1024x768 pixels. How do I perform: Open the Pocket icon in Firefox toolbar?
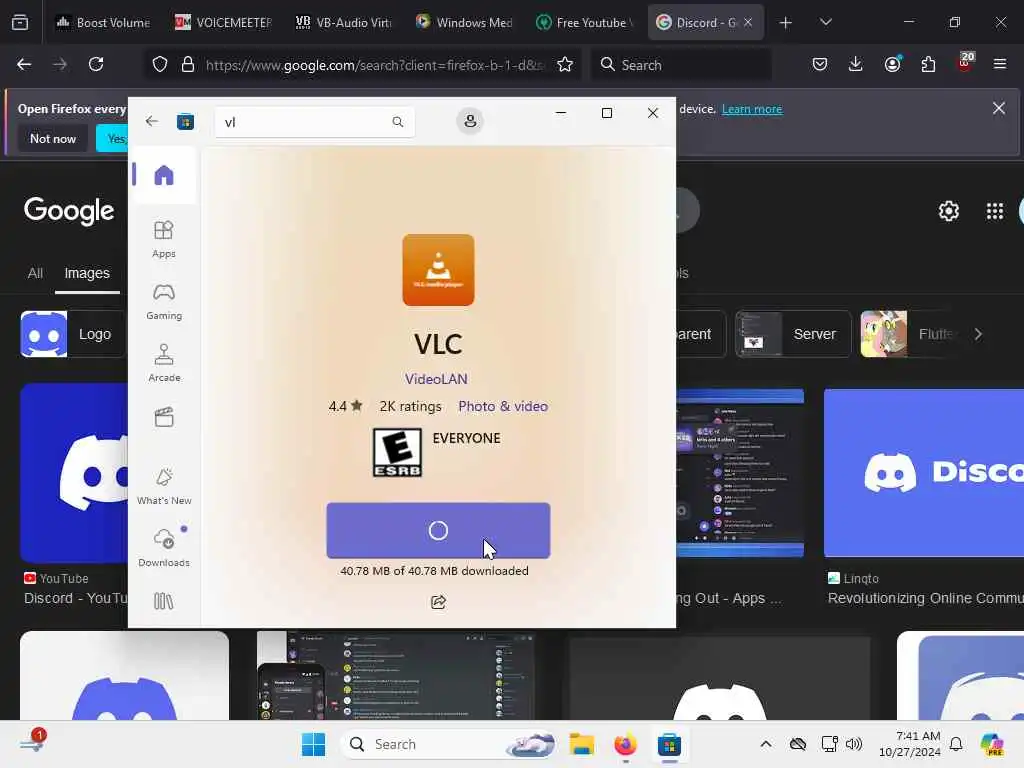tap(820, 64)
